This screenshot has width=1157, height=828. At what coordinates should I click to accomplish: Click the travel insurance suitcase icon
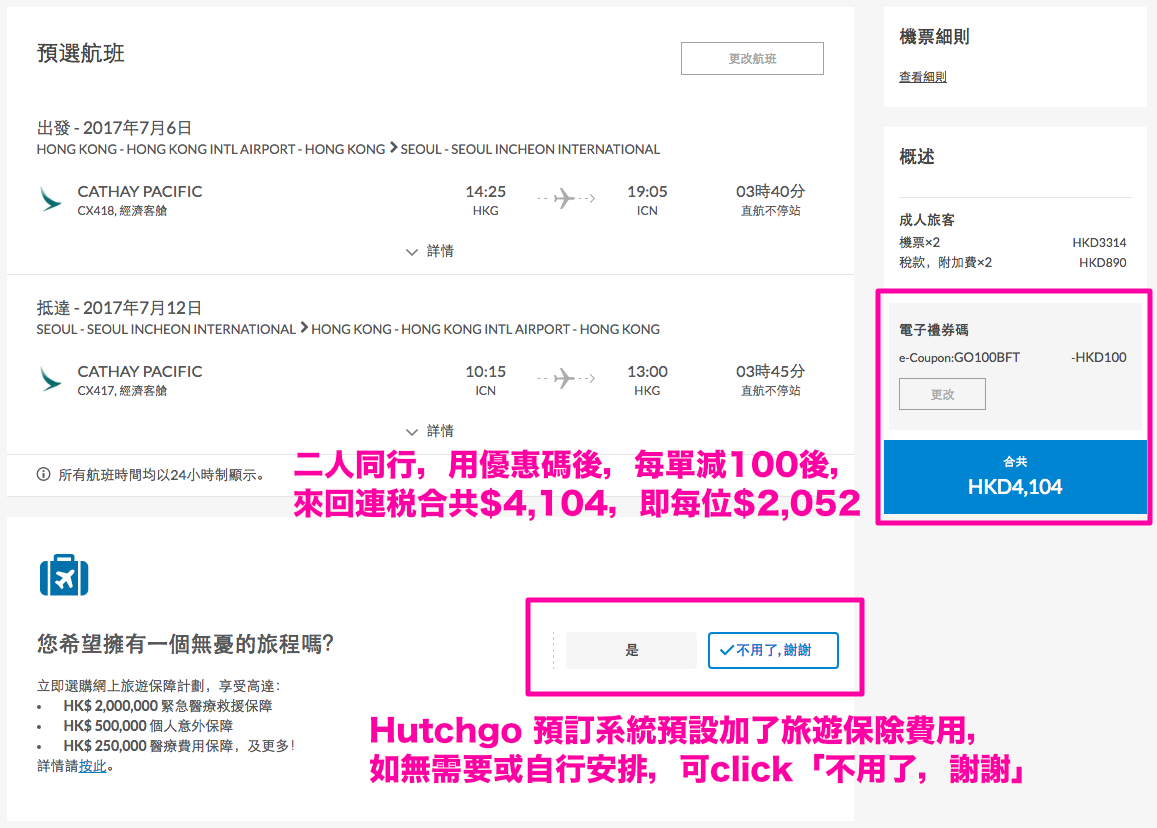(x=64, y=575)
